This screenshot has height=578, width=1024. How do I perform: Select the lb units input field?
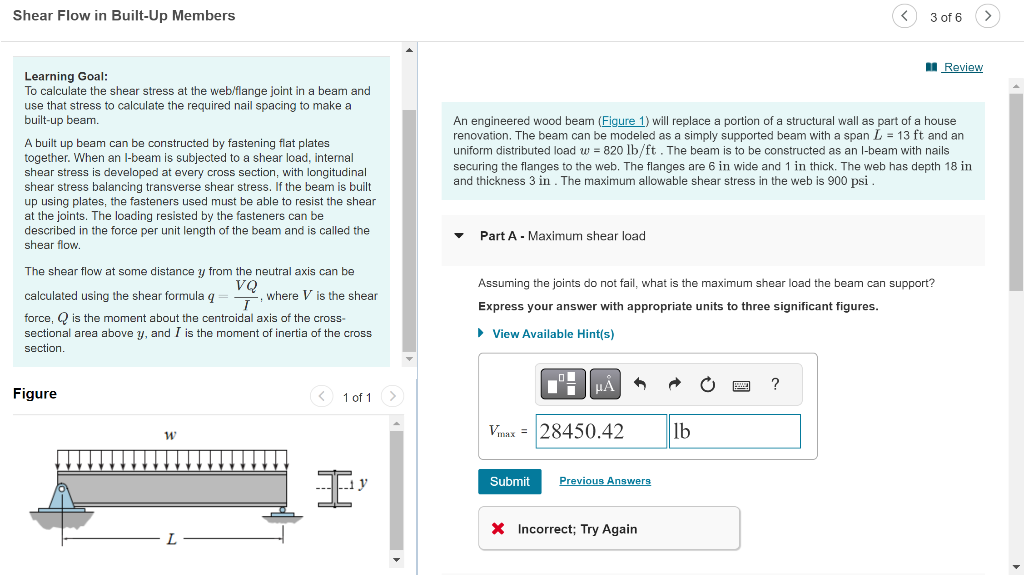point(734,431)
